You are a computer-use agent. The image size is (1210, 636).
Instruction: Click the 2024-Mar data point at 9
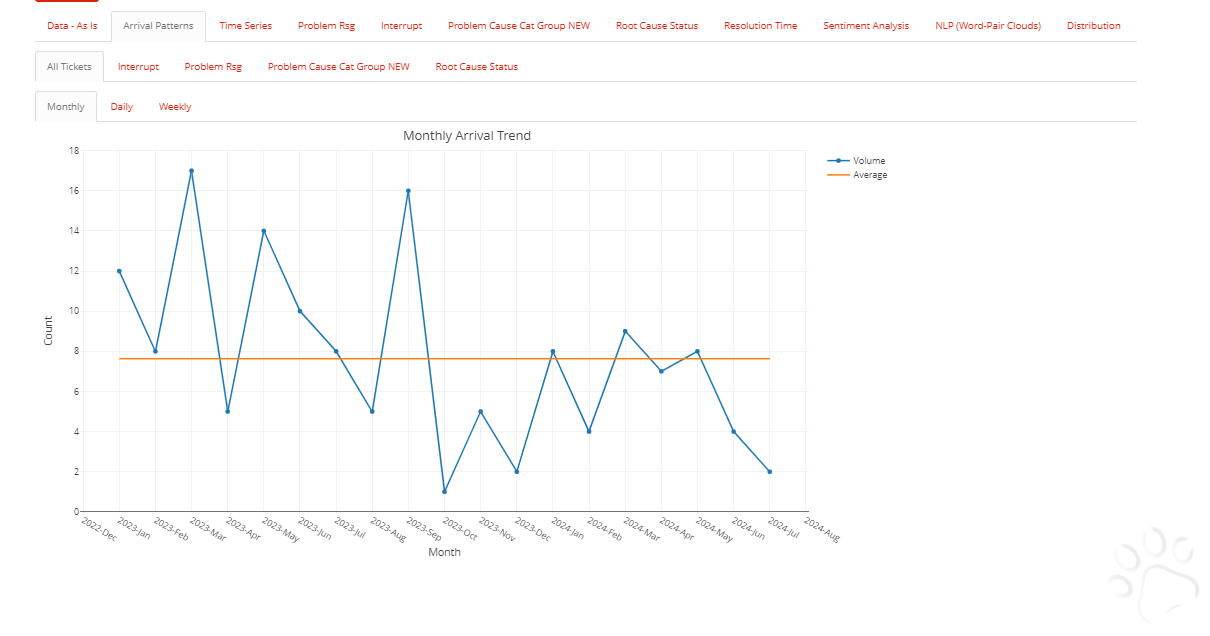625,331
